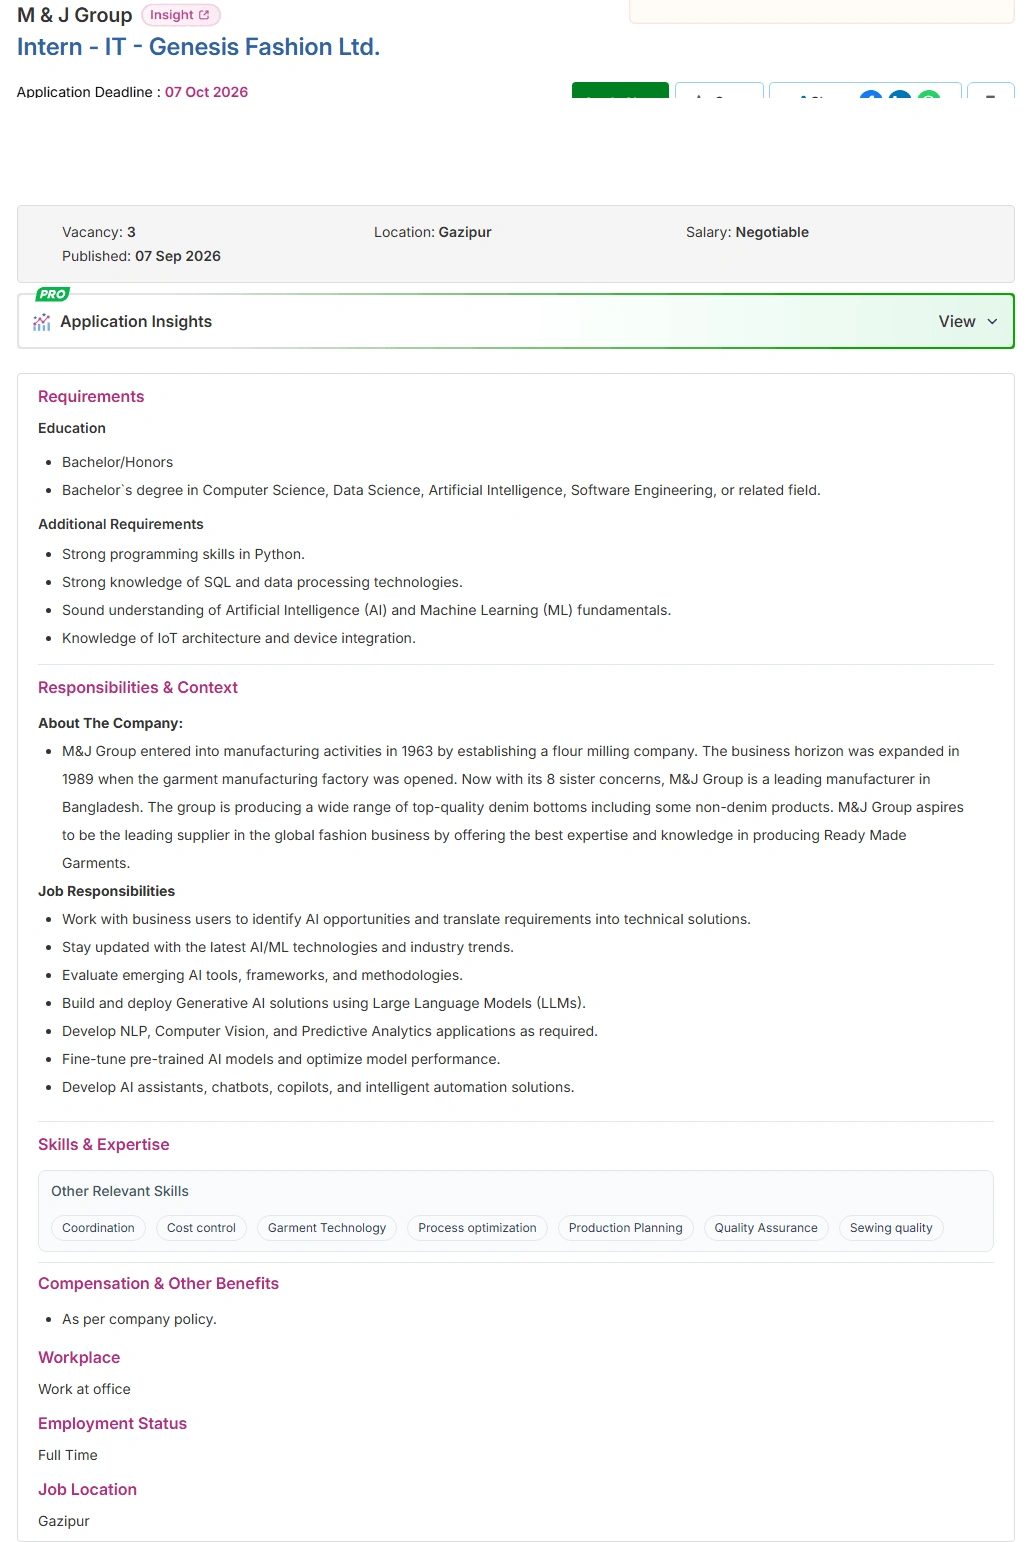Share job via Facebook icon
The width and height of the screenshot is (1035, 1542).
coord(871,94)
